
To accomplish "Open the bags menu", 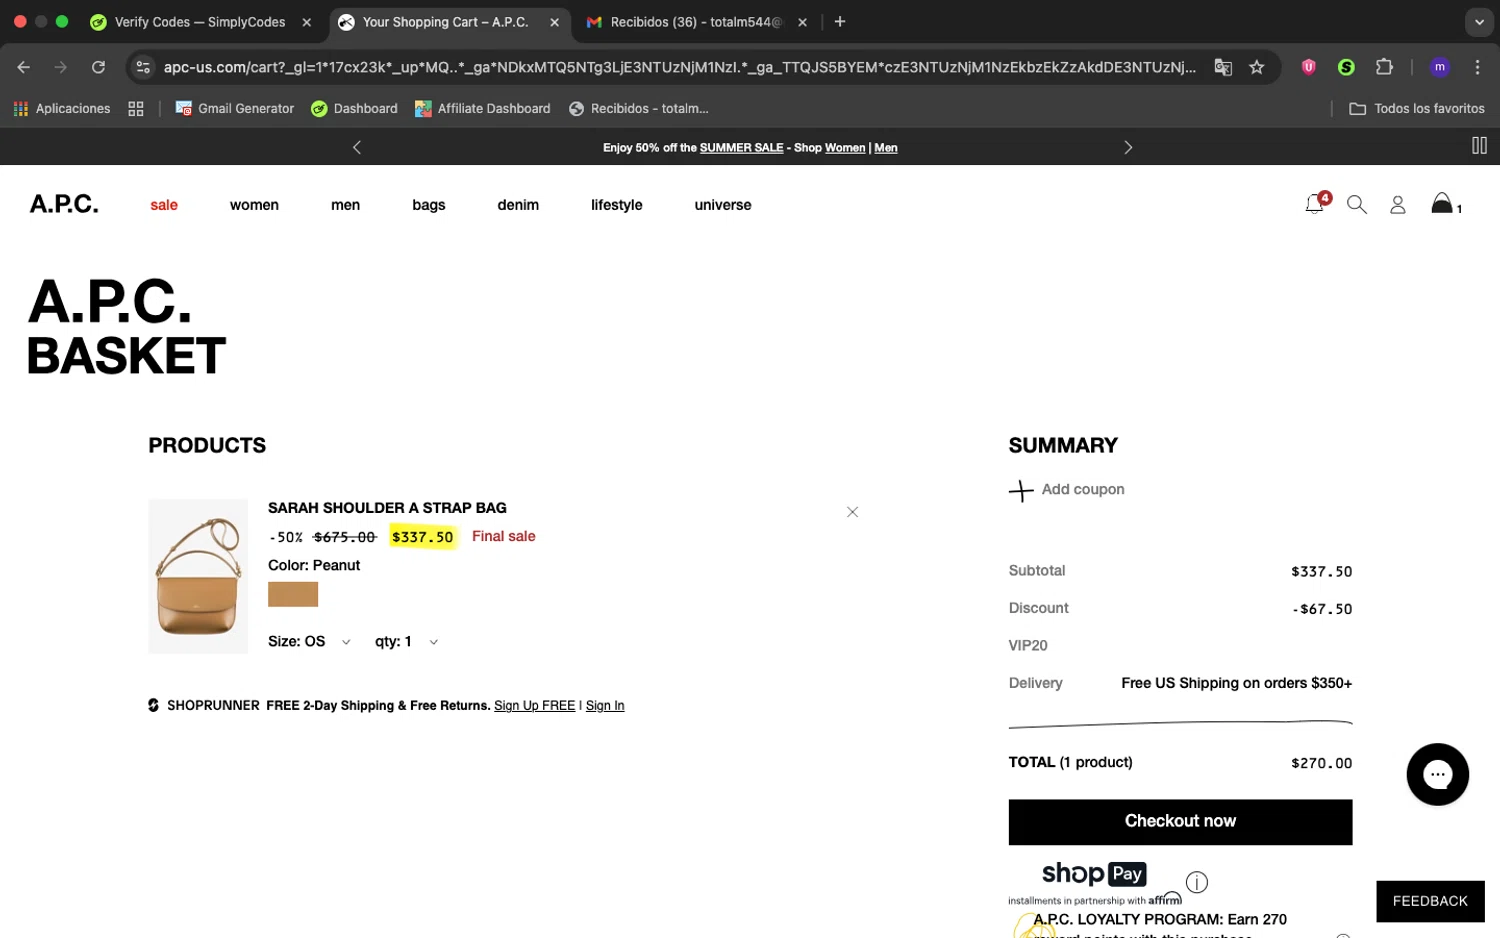I will point(428,205).
